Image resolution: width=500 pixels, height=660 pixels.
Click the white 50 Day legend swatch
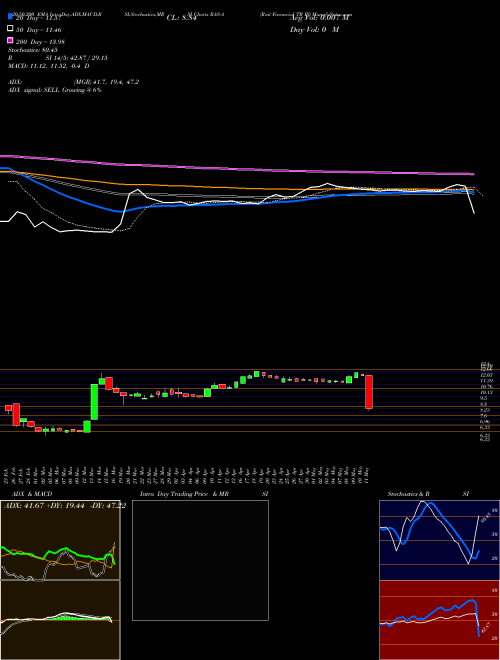point(10,29)
